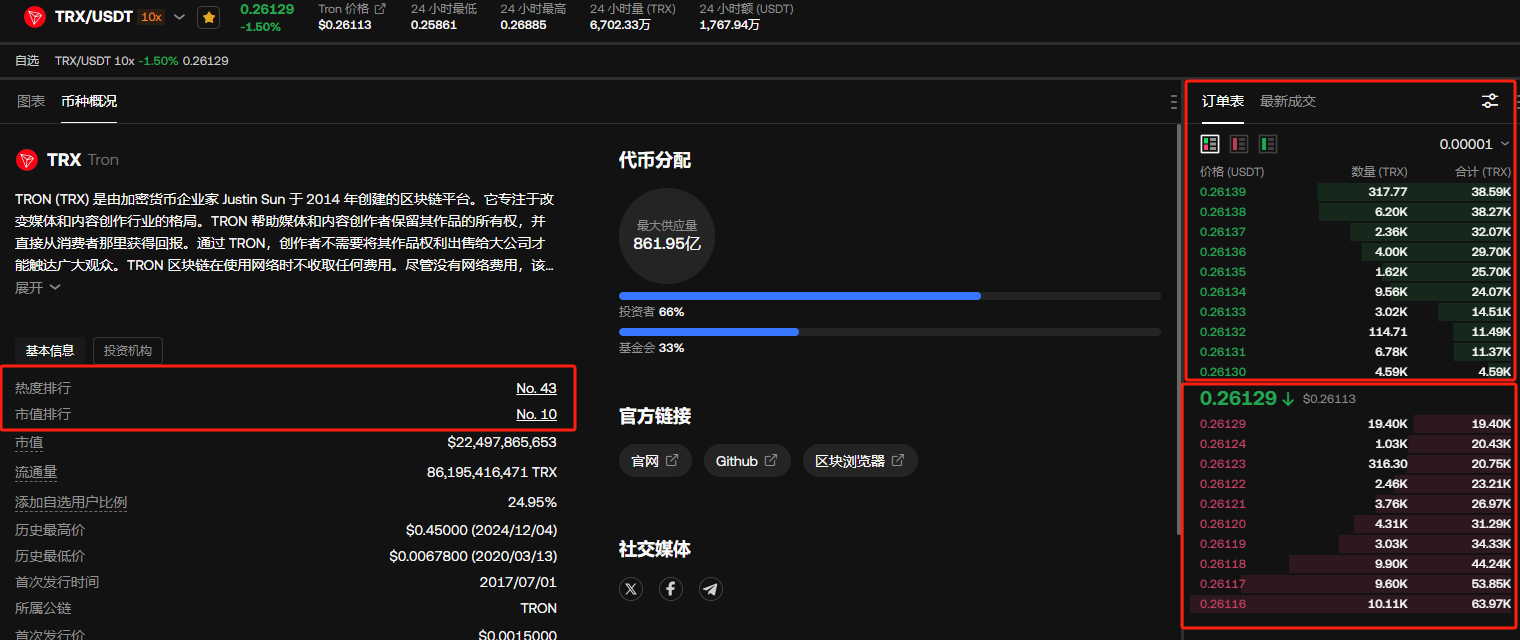This screenshot has width=1520, height=640.
Task: Click the external link icon on 区块浏览器 button
Action: point(898,461)
